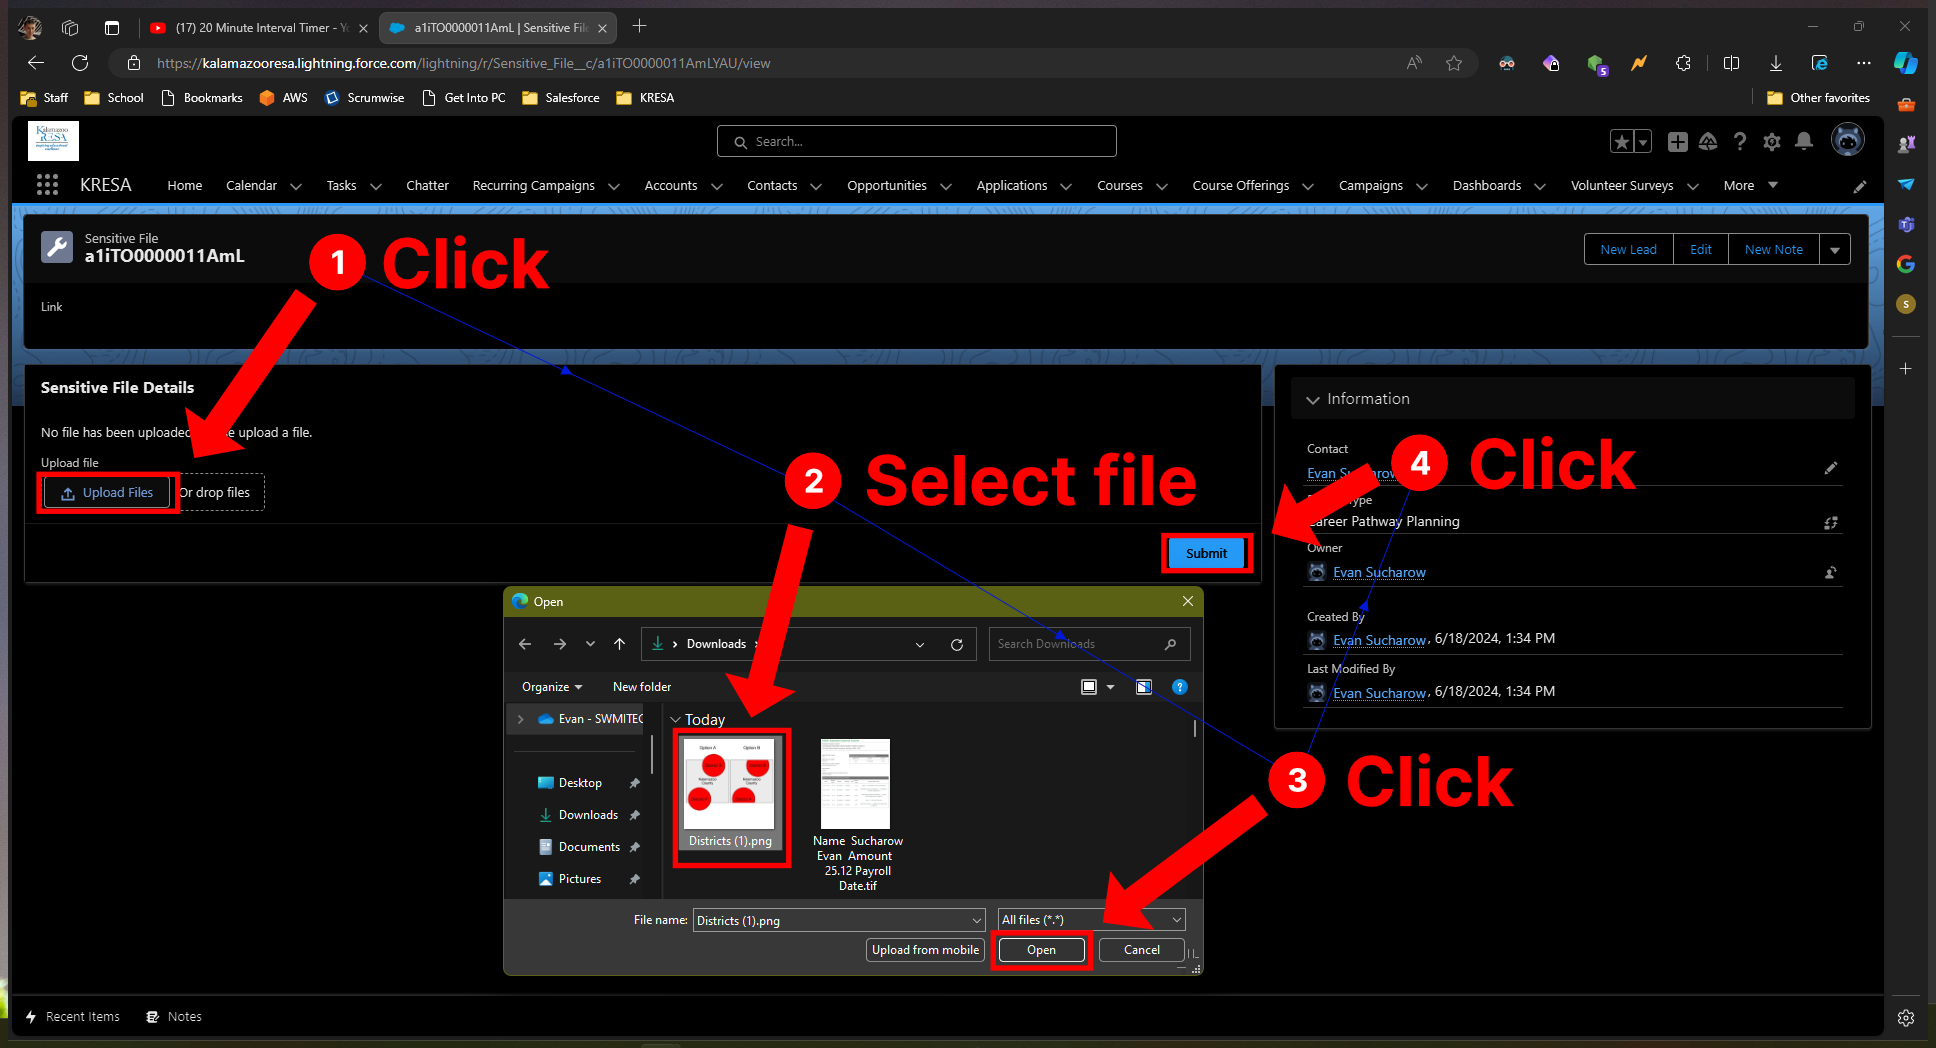Image resolution: width=1936 pixels, height=1048 pixels.
Task: Edit navigation bar pencil icon
Action: (x=1860, y=186)
